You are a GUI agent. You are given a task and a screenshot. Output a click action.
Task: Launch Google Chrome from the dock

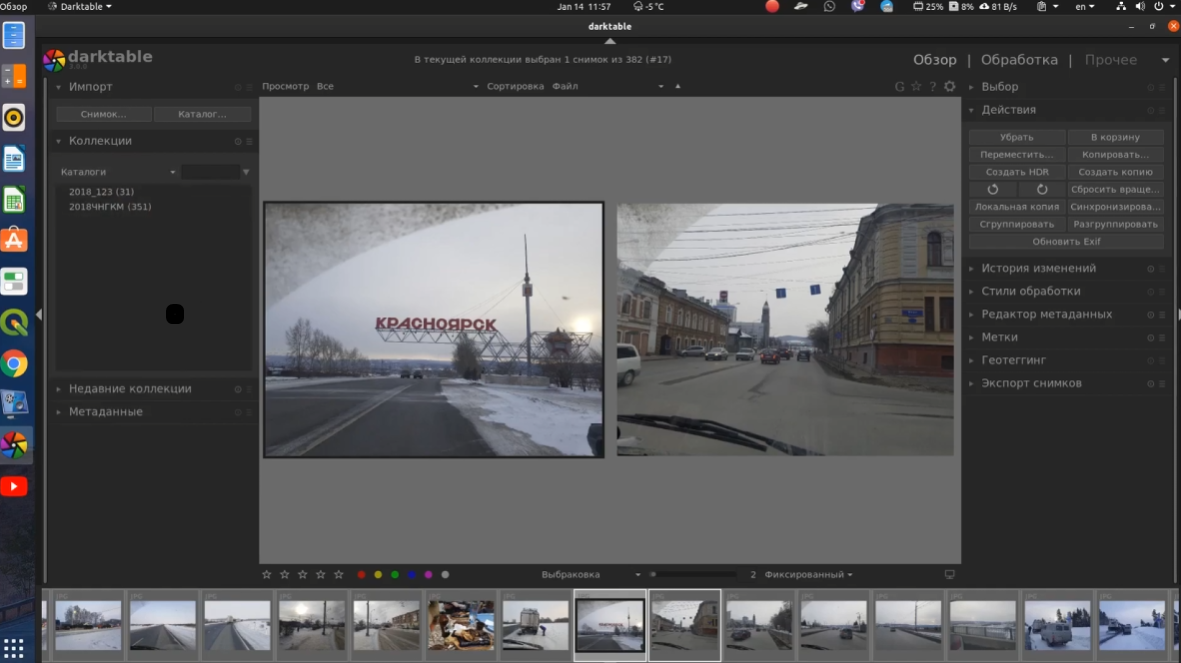[14, 364]
